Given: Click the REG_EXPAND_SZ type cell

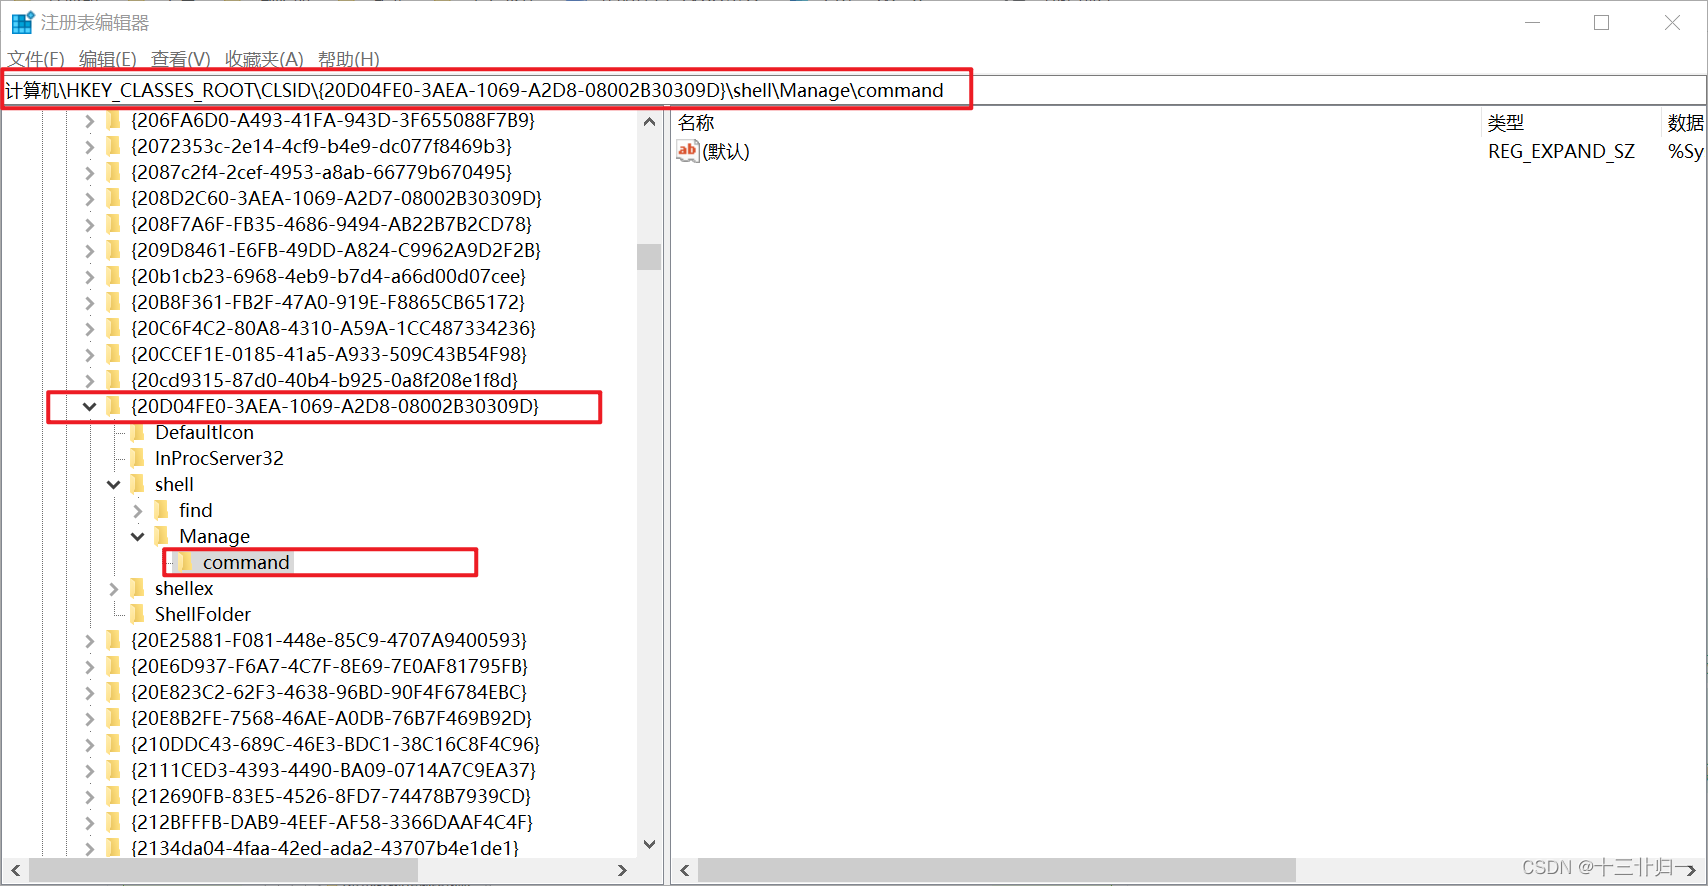Looking at the screenshot, I should click(1561, 151).
